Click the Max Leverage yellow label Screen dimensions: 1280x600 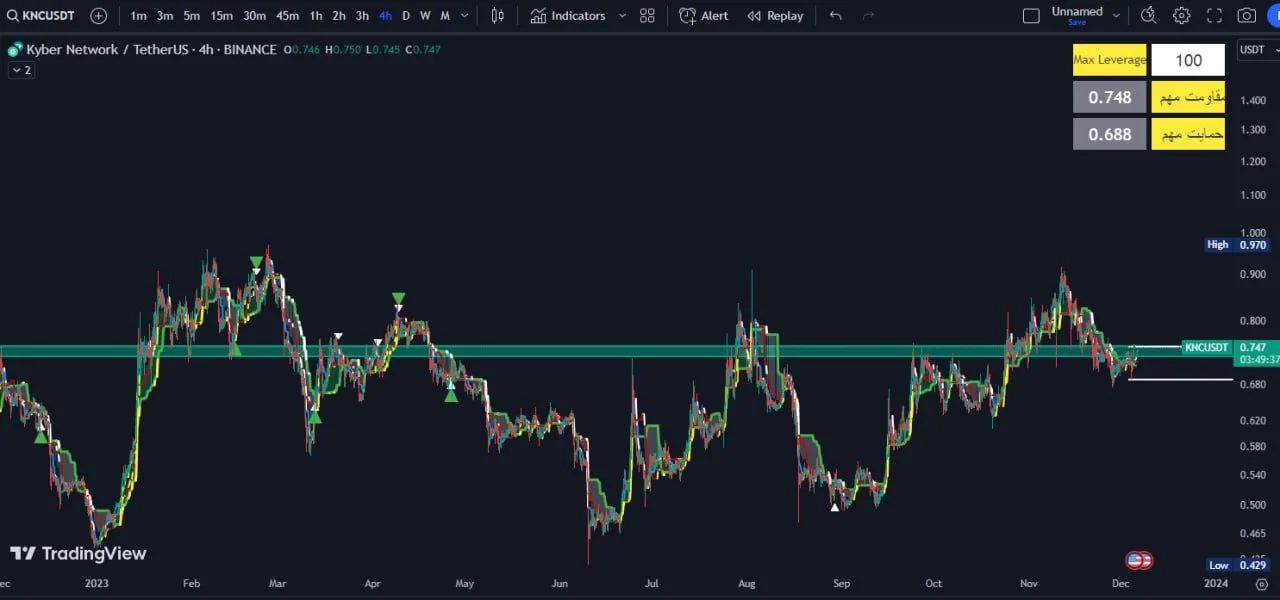coord(1109,60)
